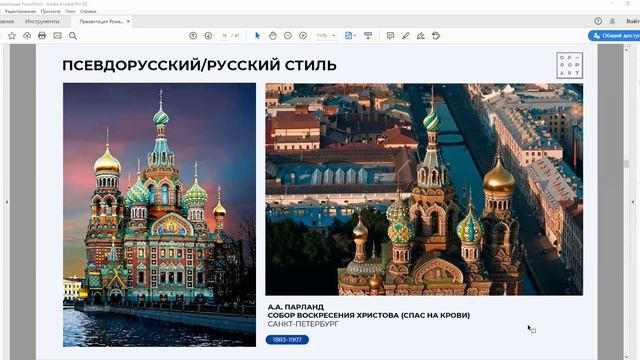Print the document using printer icon
The height and width of the screenshot is (360, 640).
(x=42, y=36)
